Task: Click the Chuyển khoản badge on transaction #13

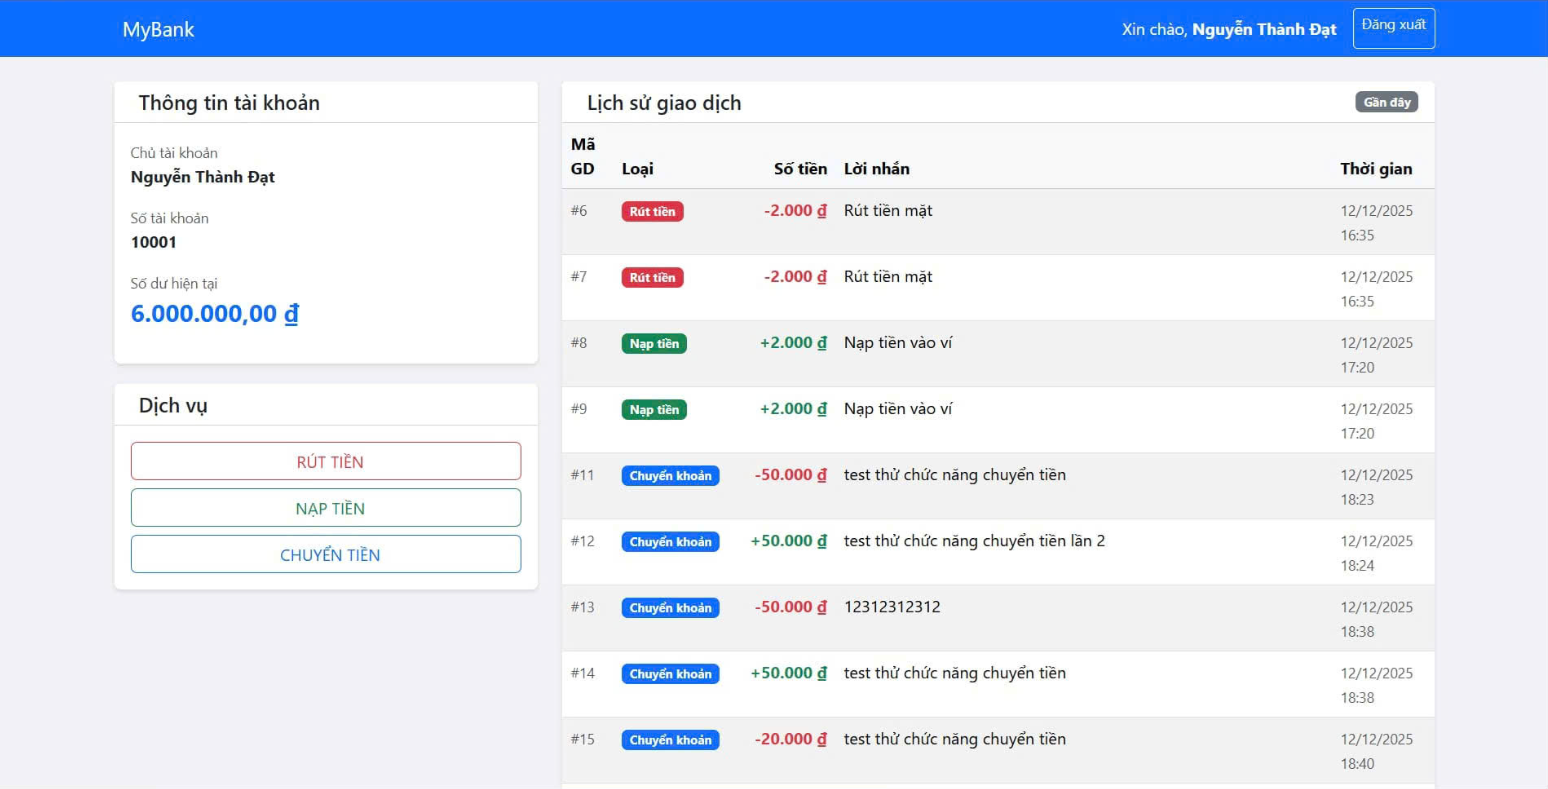Action: click(x=670, y=608)
